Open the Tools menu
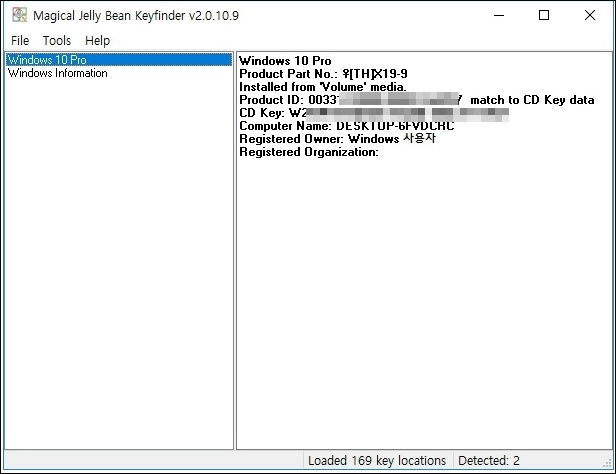 [x=57, y=40]
